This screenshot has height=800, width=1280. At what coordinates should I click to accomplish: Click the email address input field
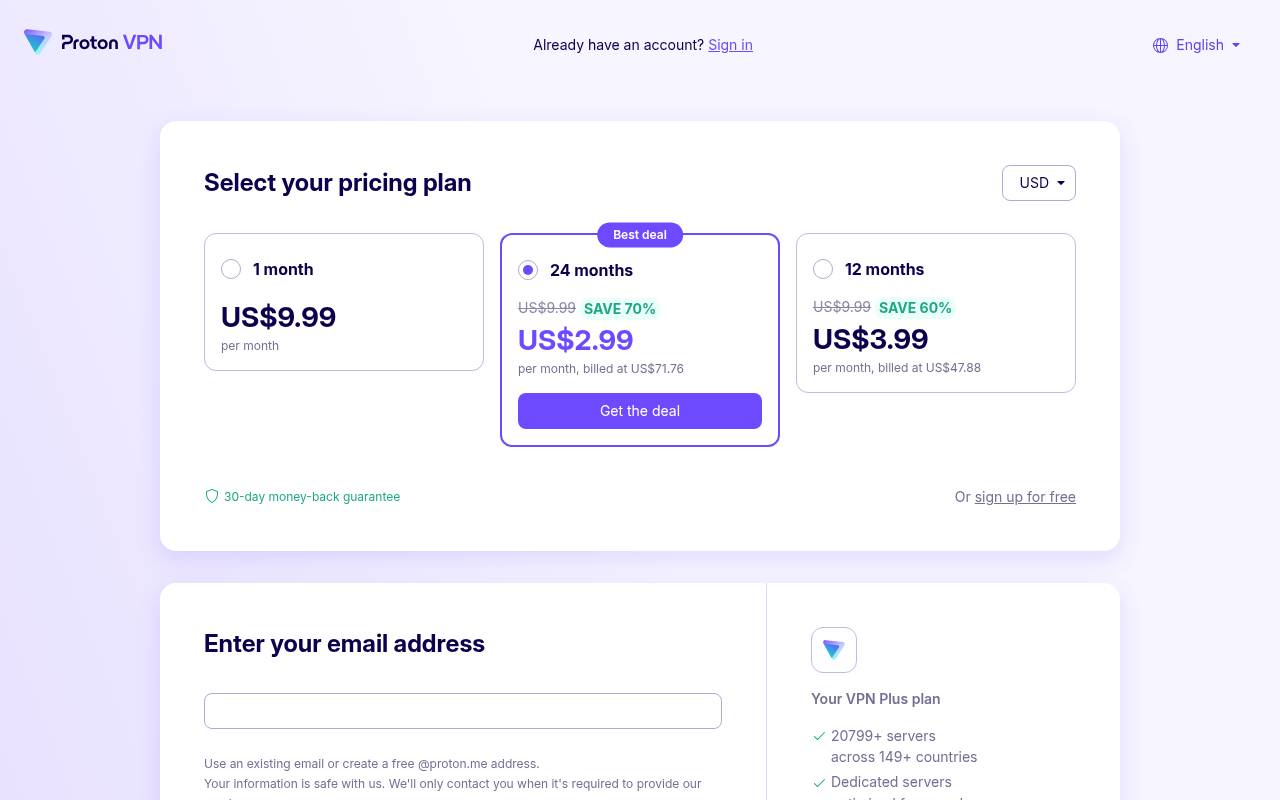click(463, 711)
